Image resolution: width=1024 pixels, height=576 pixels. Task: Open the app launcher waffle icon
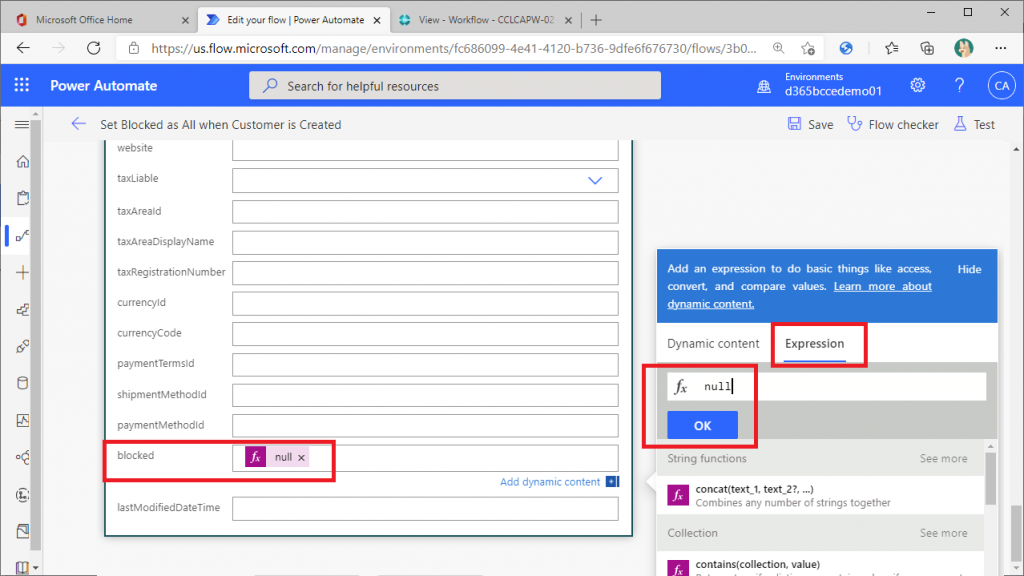[22, 86]
